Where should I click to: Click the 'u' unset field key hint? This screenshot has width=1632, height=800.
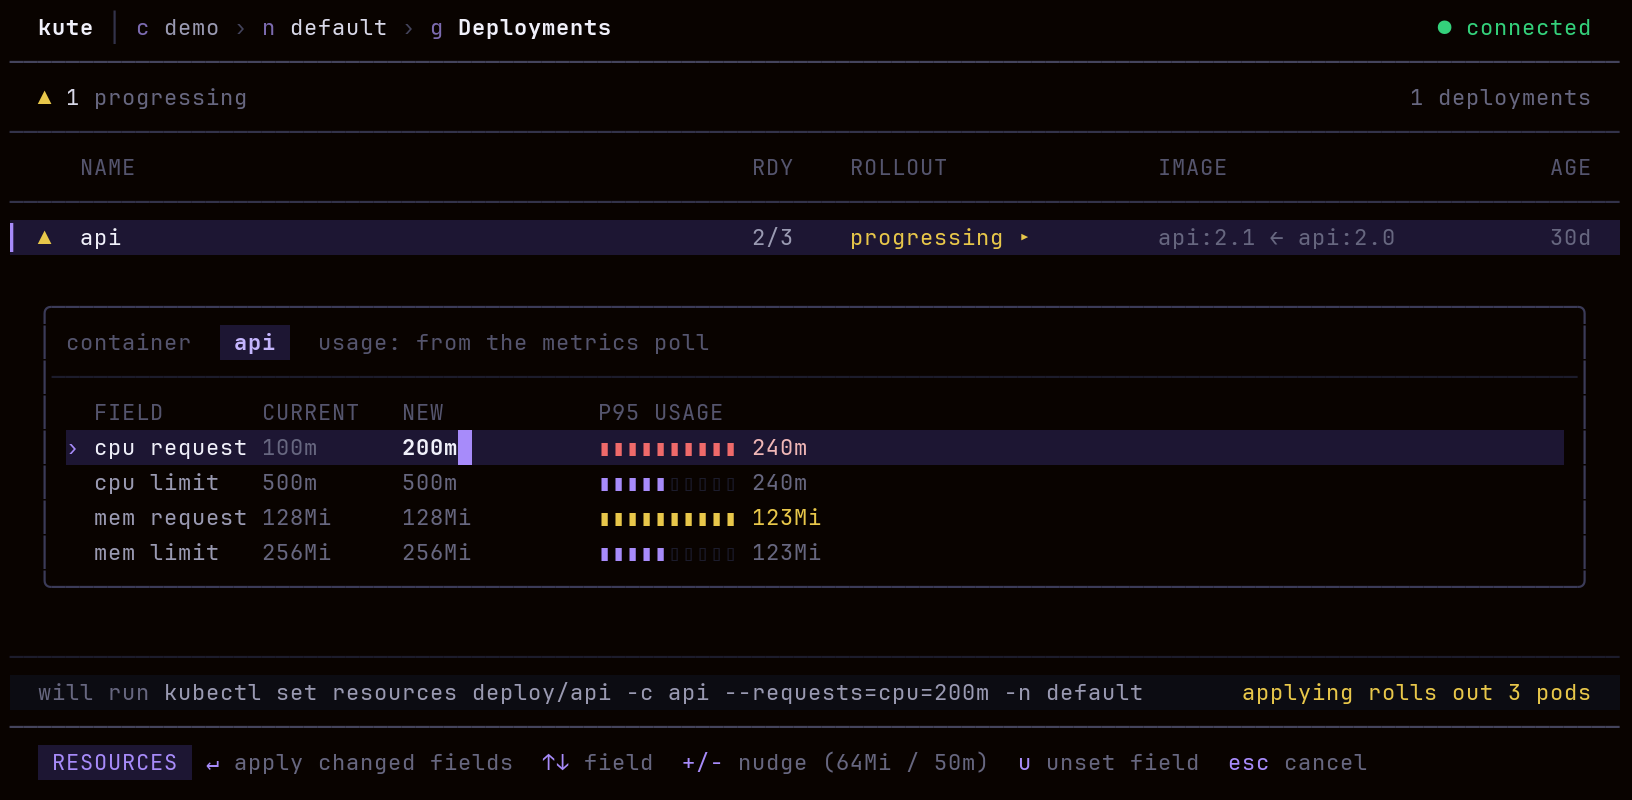click(1024, 764)
